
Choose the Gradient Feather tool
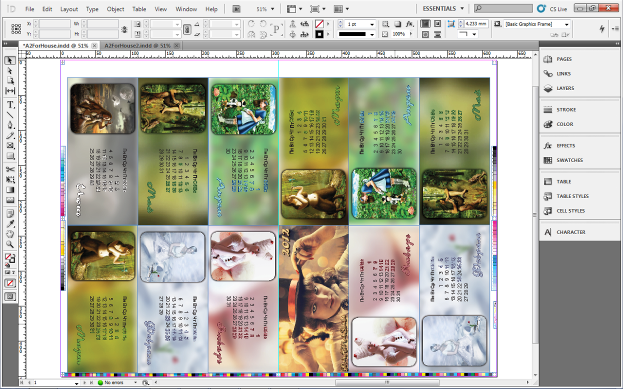click(10, 200)
